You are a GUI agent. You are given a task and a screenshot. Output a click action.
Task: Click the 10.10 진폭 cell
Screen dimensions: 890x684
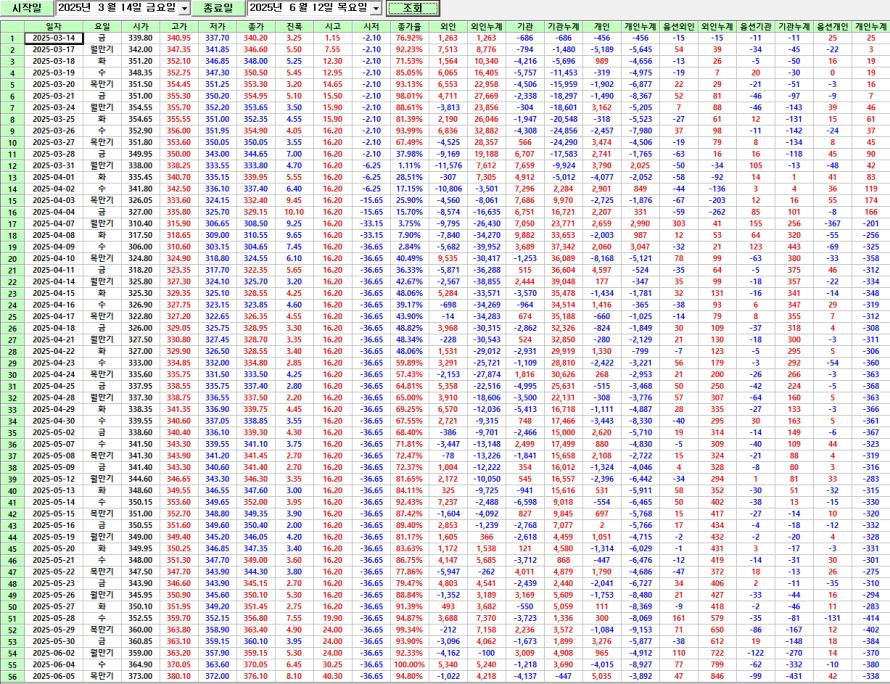(294, 212)
